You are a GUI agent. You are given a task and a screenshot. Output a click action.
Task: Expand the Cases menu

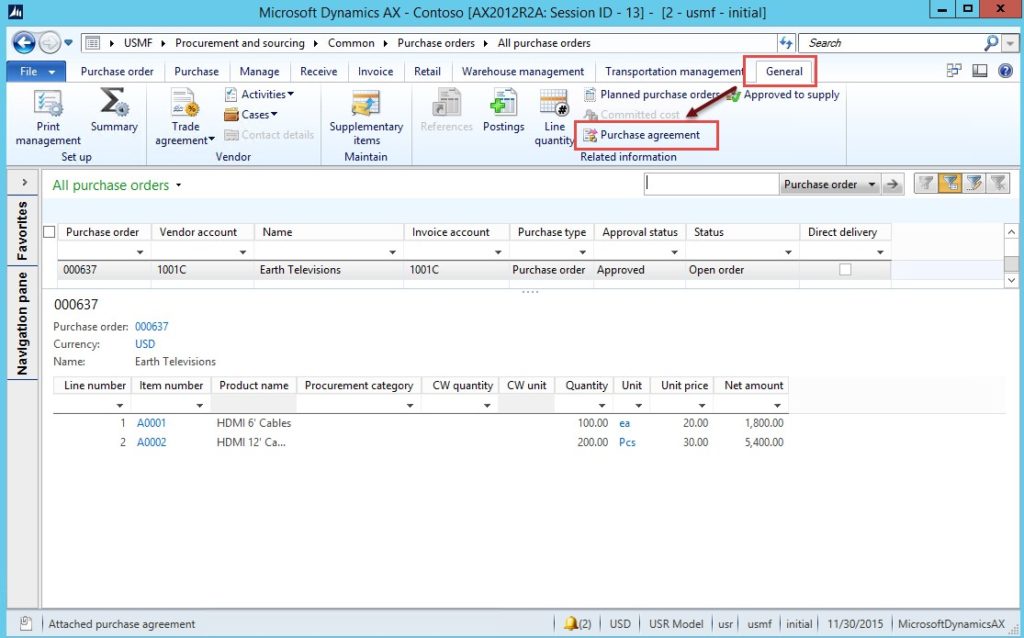[251, 115]
